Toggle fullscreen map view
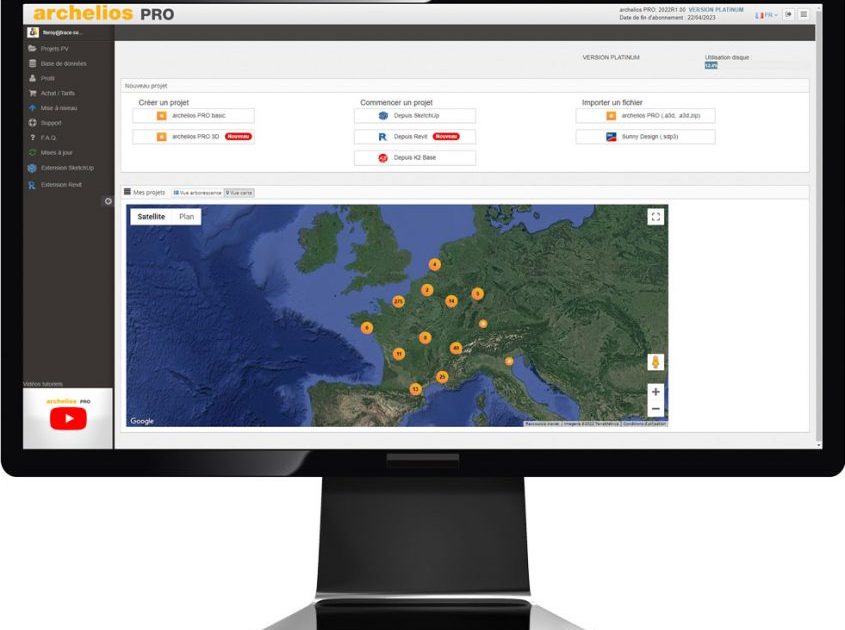This screenshot has width=845, height=630. click(x=655, y=217)
